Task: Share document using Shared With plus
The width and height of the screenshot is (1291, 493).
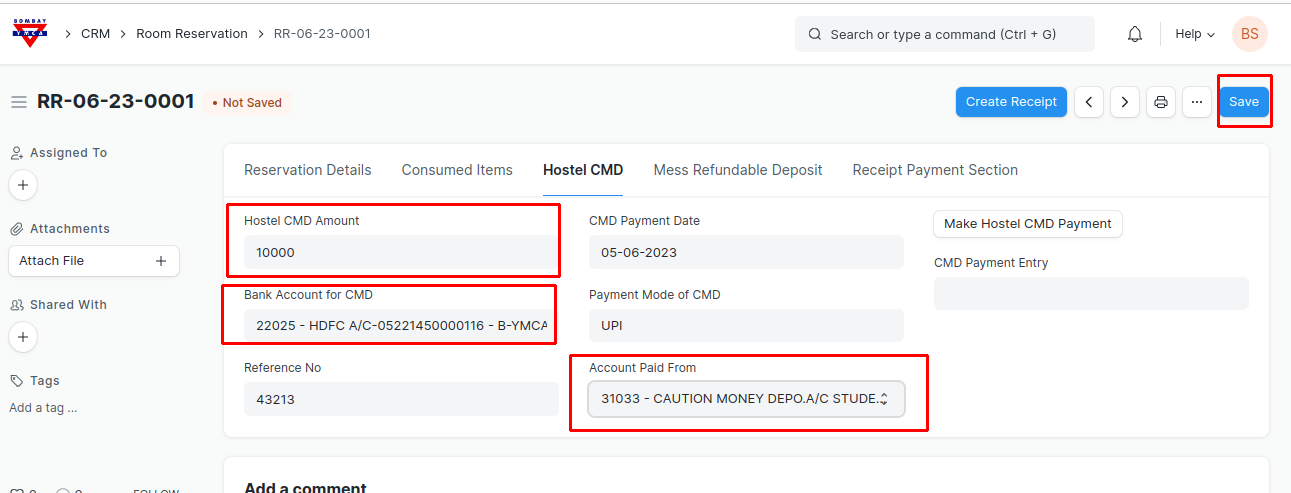Action: (23, 337)
